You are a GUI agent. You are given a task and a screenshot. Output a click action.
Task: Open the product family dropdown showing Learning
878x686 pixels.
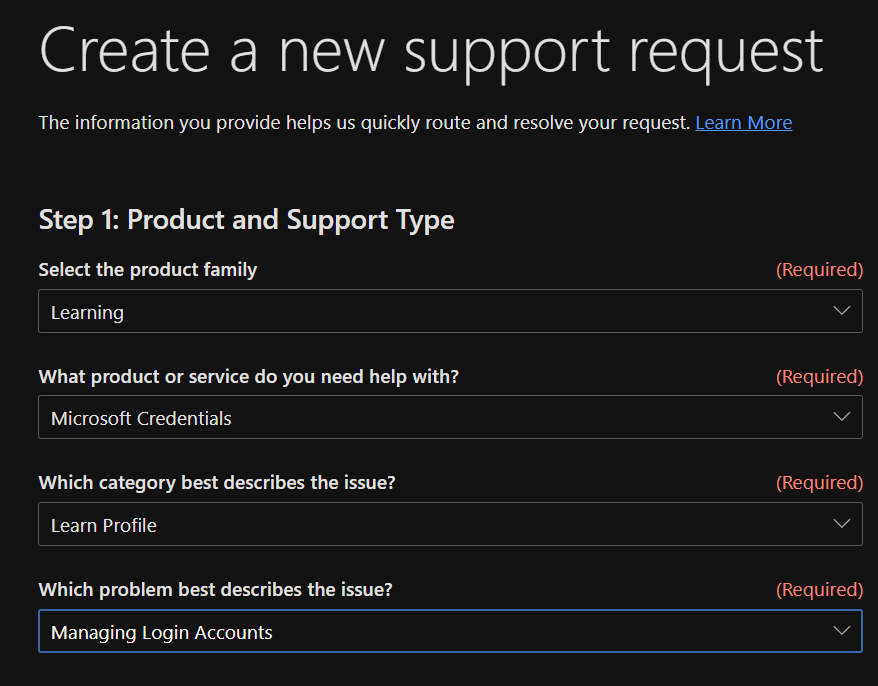450,311
